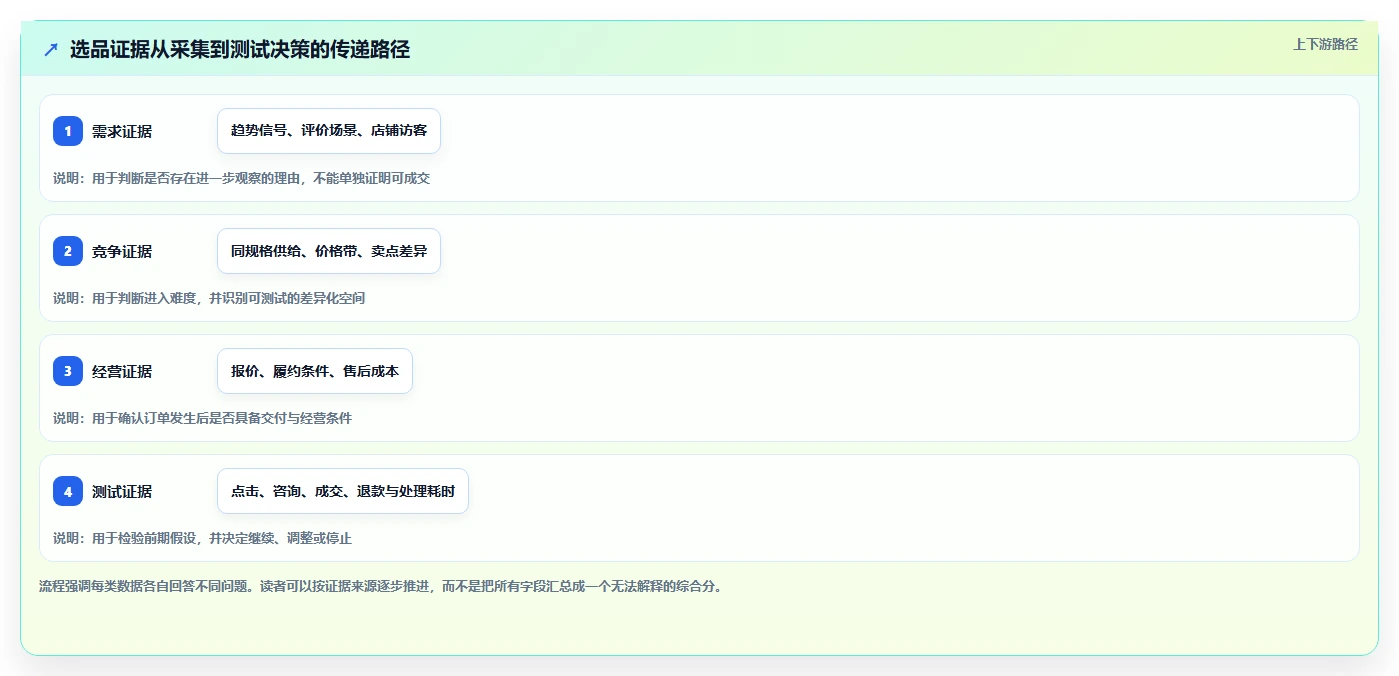Image resolution: width=1399 pixels, height=676 pixels.
Task: Select step number badge 3
Action: [x=68, y=371]
